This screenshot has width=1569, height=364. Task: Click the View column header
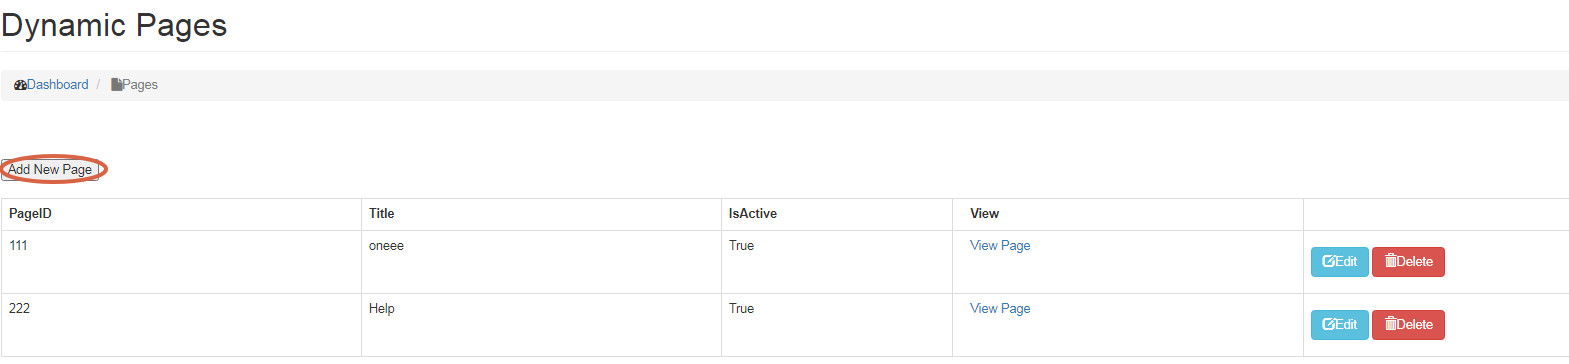(984, 213)
